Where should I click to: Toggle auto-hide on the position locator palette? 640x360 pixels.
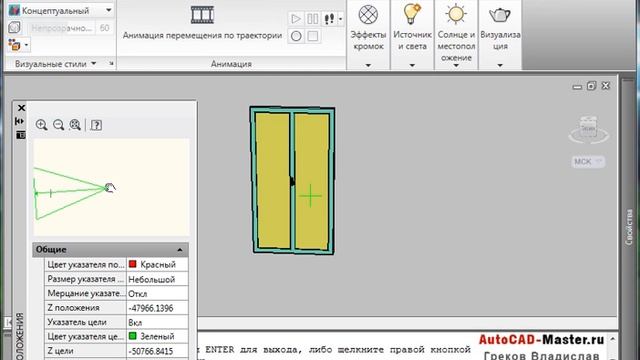click(x=20, y=121)
